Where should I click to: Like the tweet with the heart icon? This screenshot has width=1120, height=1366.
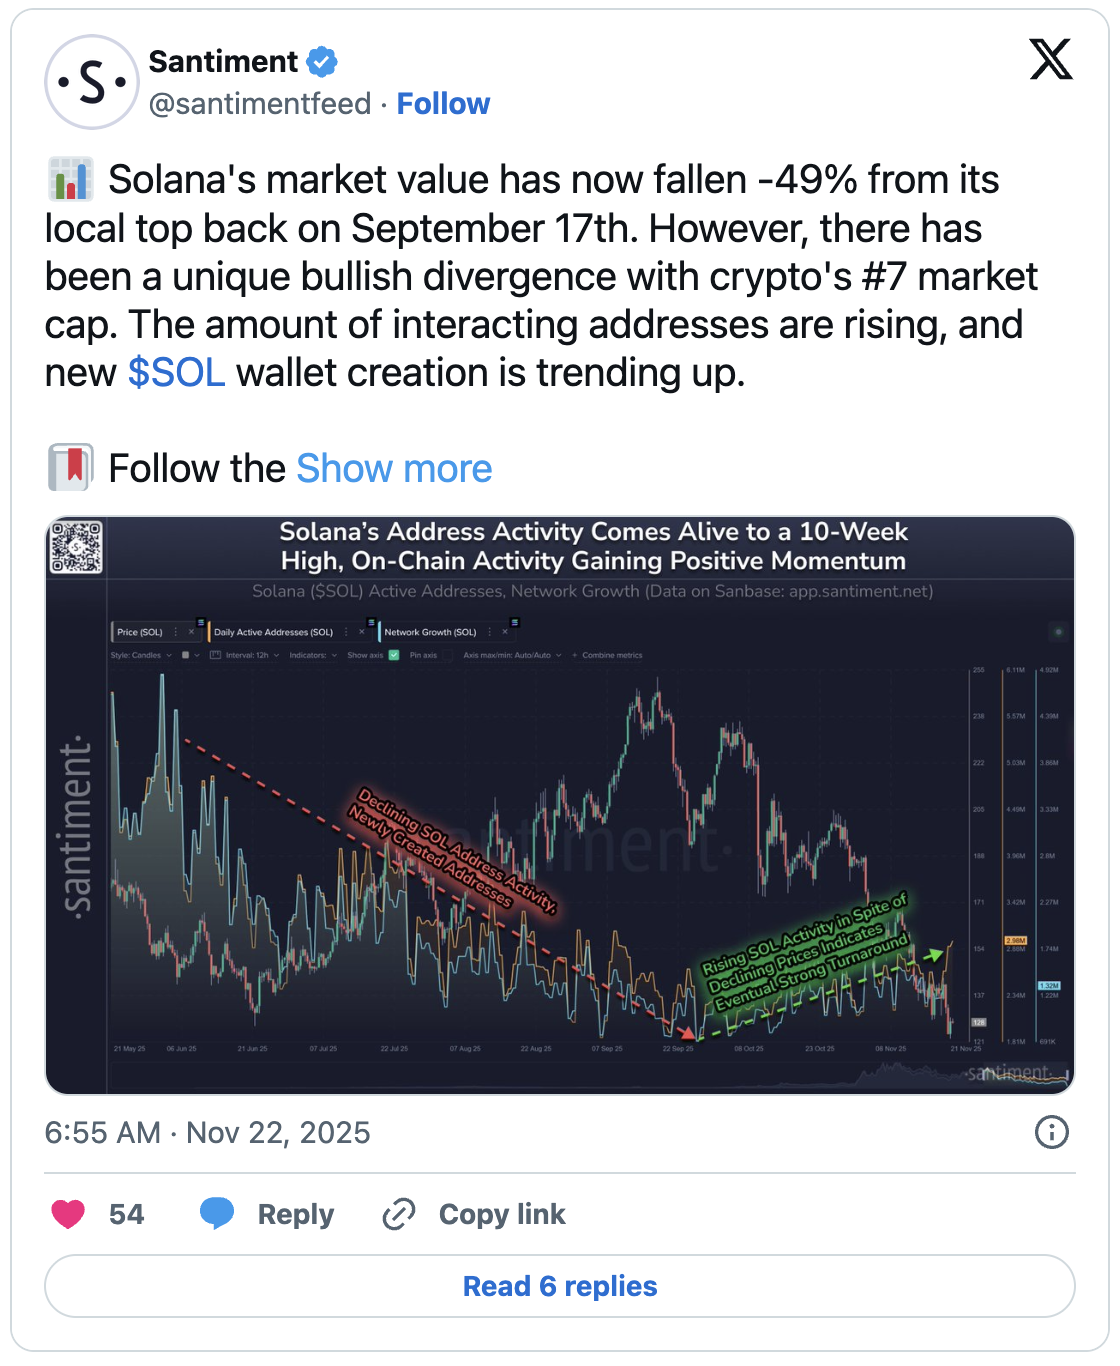pyautogui.click(x=68, y=1214)
